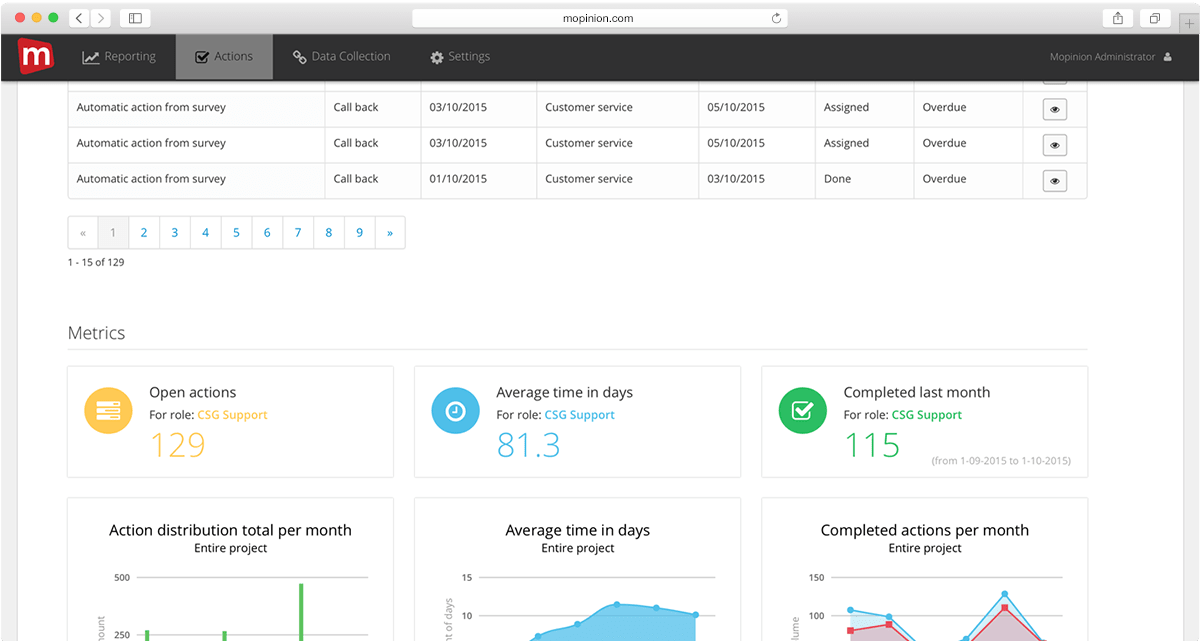Image resolution: width=1200 pixels, height=641 pixels.
Task: View the action with status Done
Action: (1055, 181)
